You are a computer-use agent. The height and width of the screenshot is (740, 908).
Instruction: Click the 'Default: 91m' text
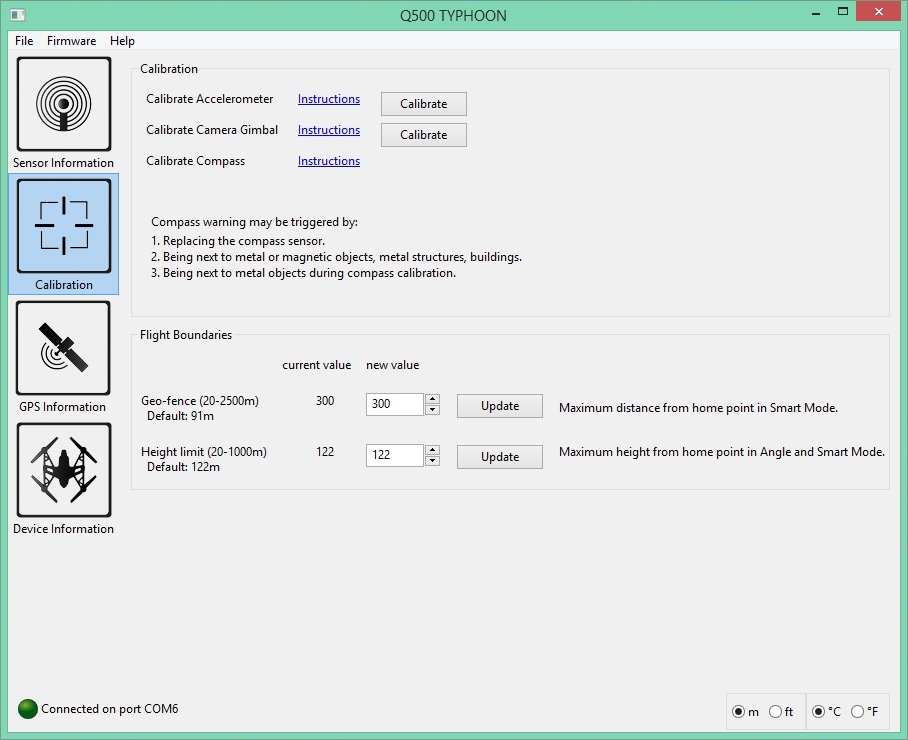[180, 416]
